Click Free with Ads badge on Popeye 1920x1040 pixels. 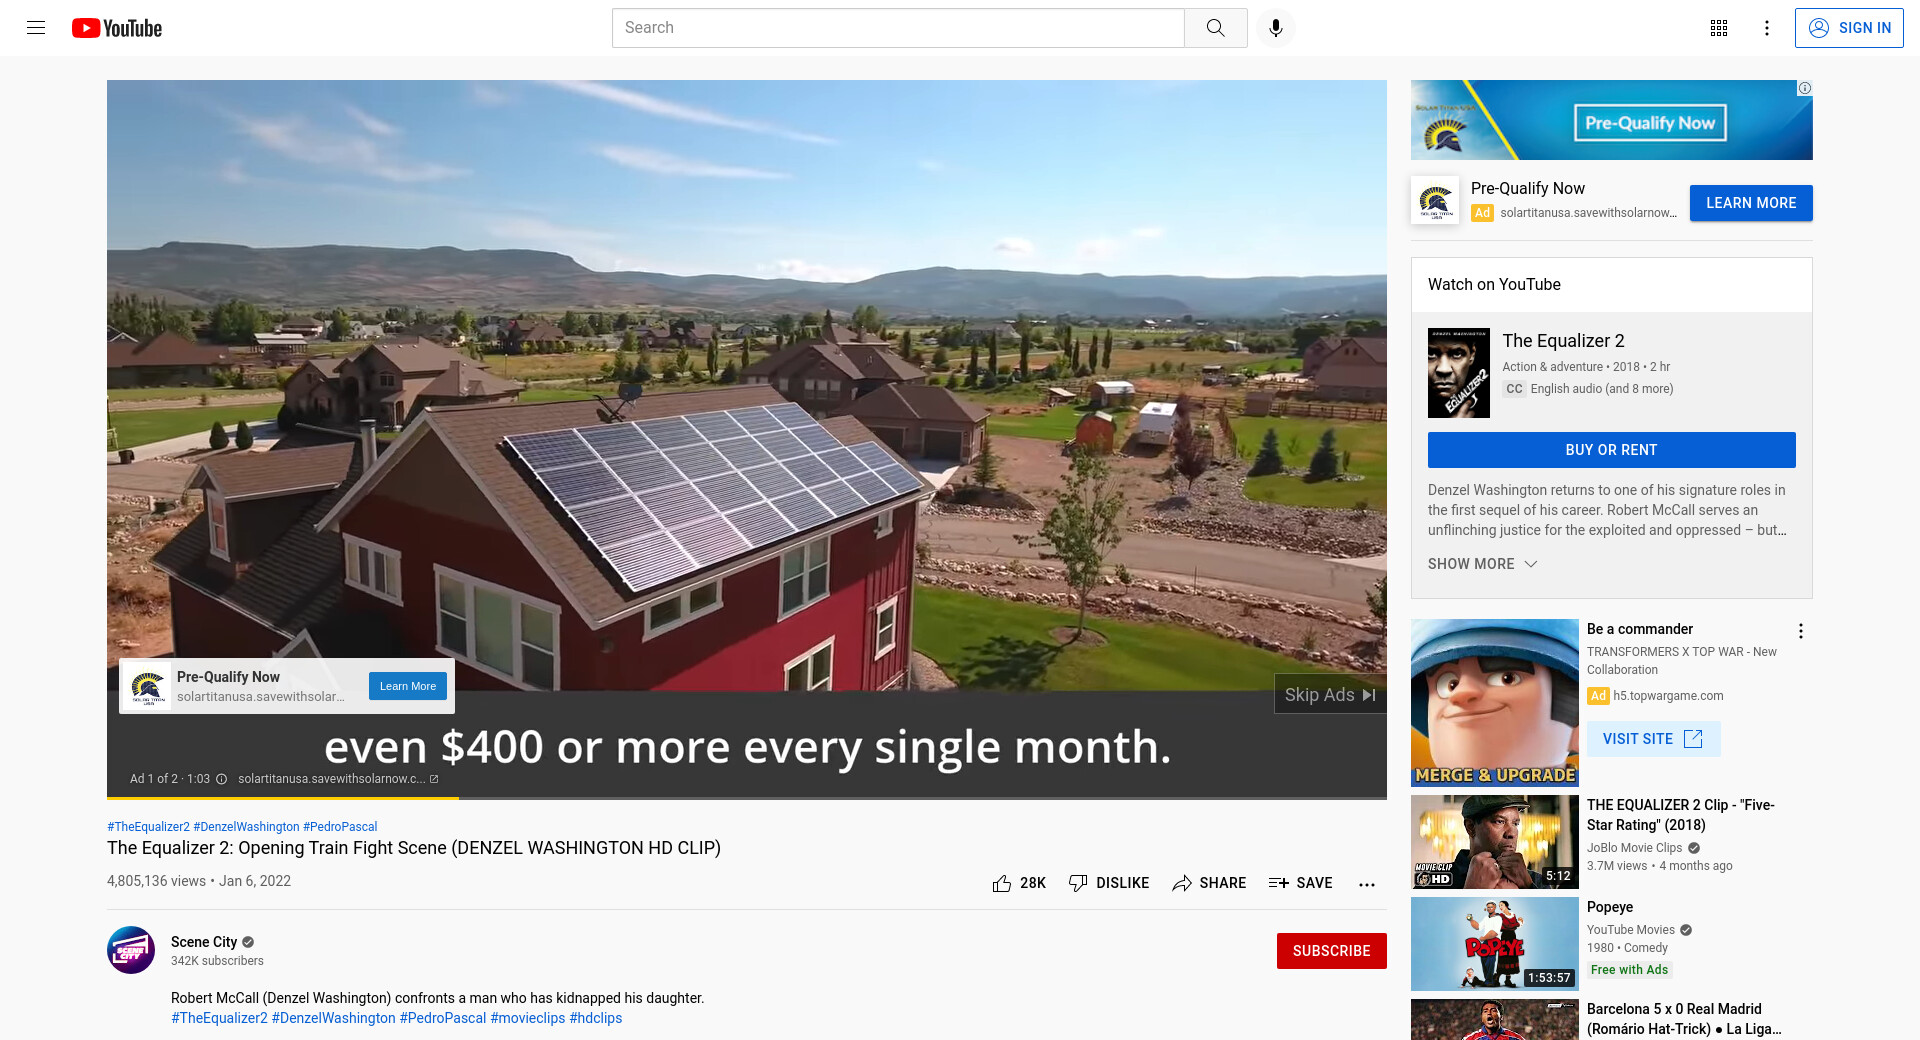[x=1629, y=970]
